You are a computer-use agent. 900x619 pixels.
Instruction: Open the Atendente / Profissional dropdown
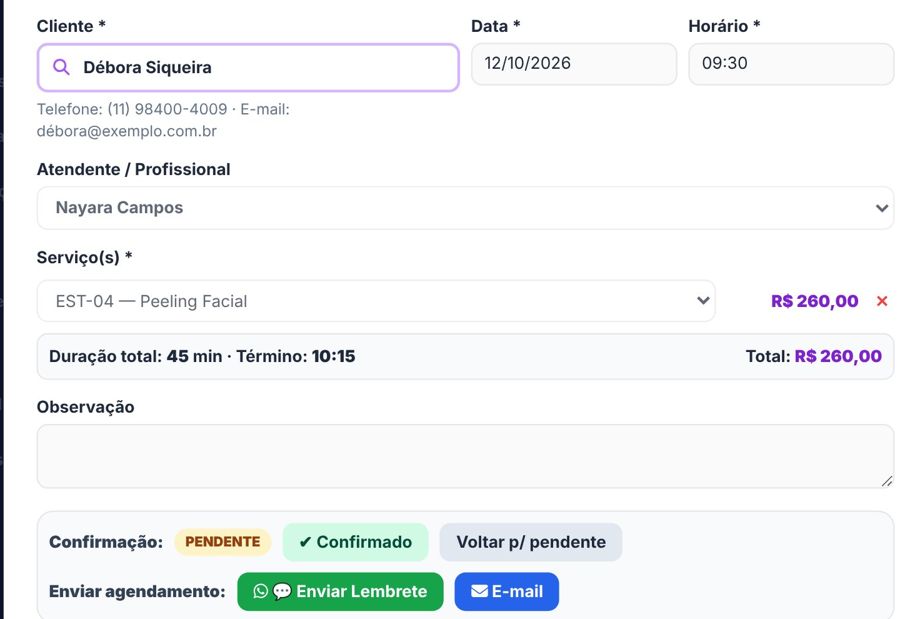465,208
